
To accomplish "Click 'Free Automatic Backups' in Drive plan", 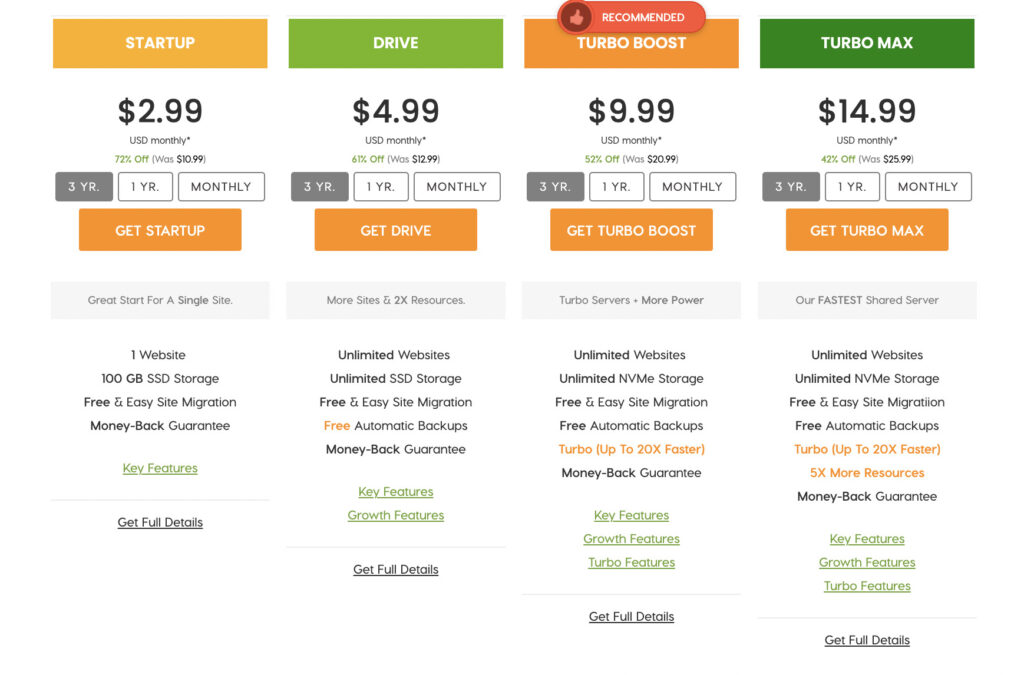I will [x=396, y=426].
